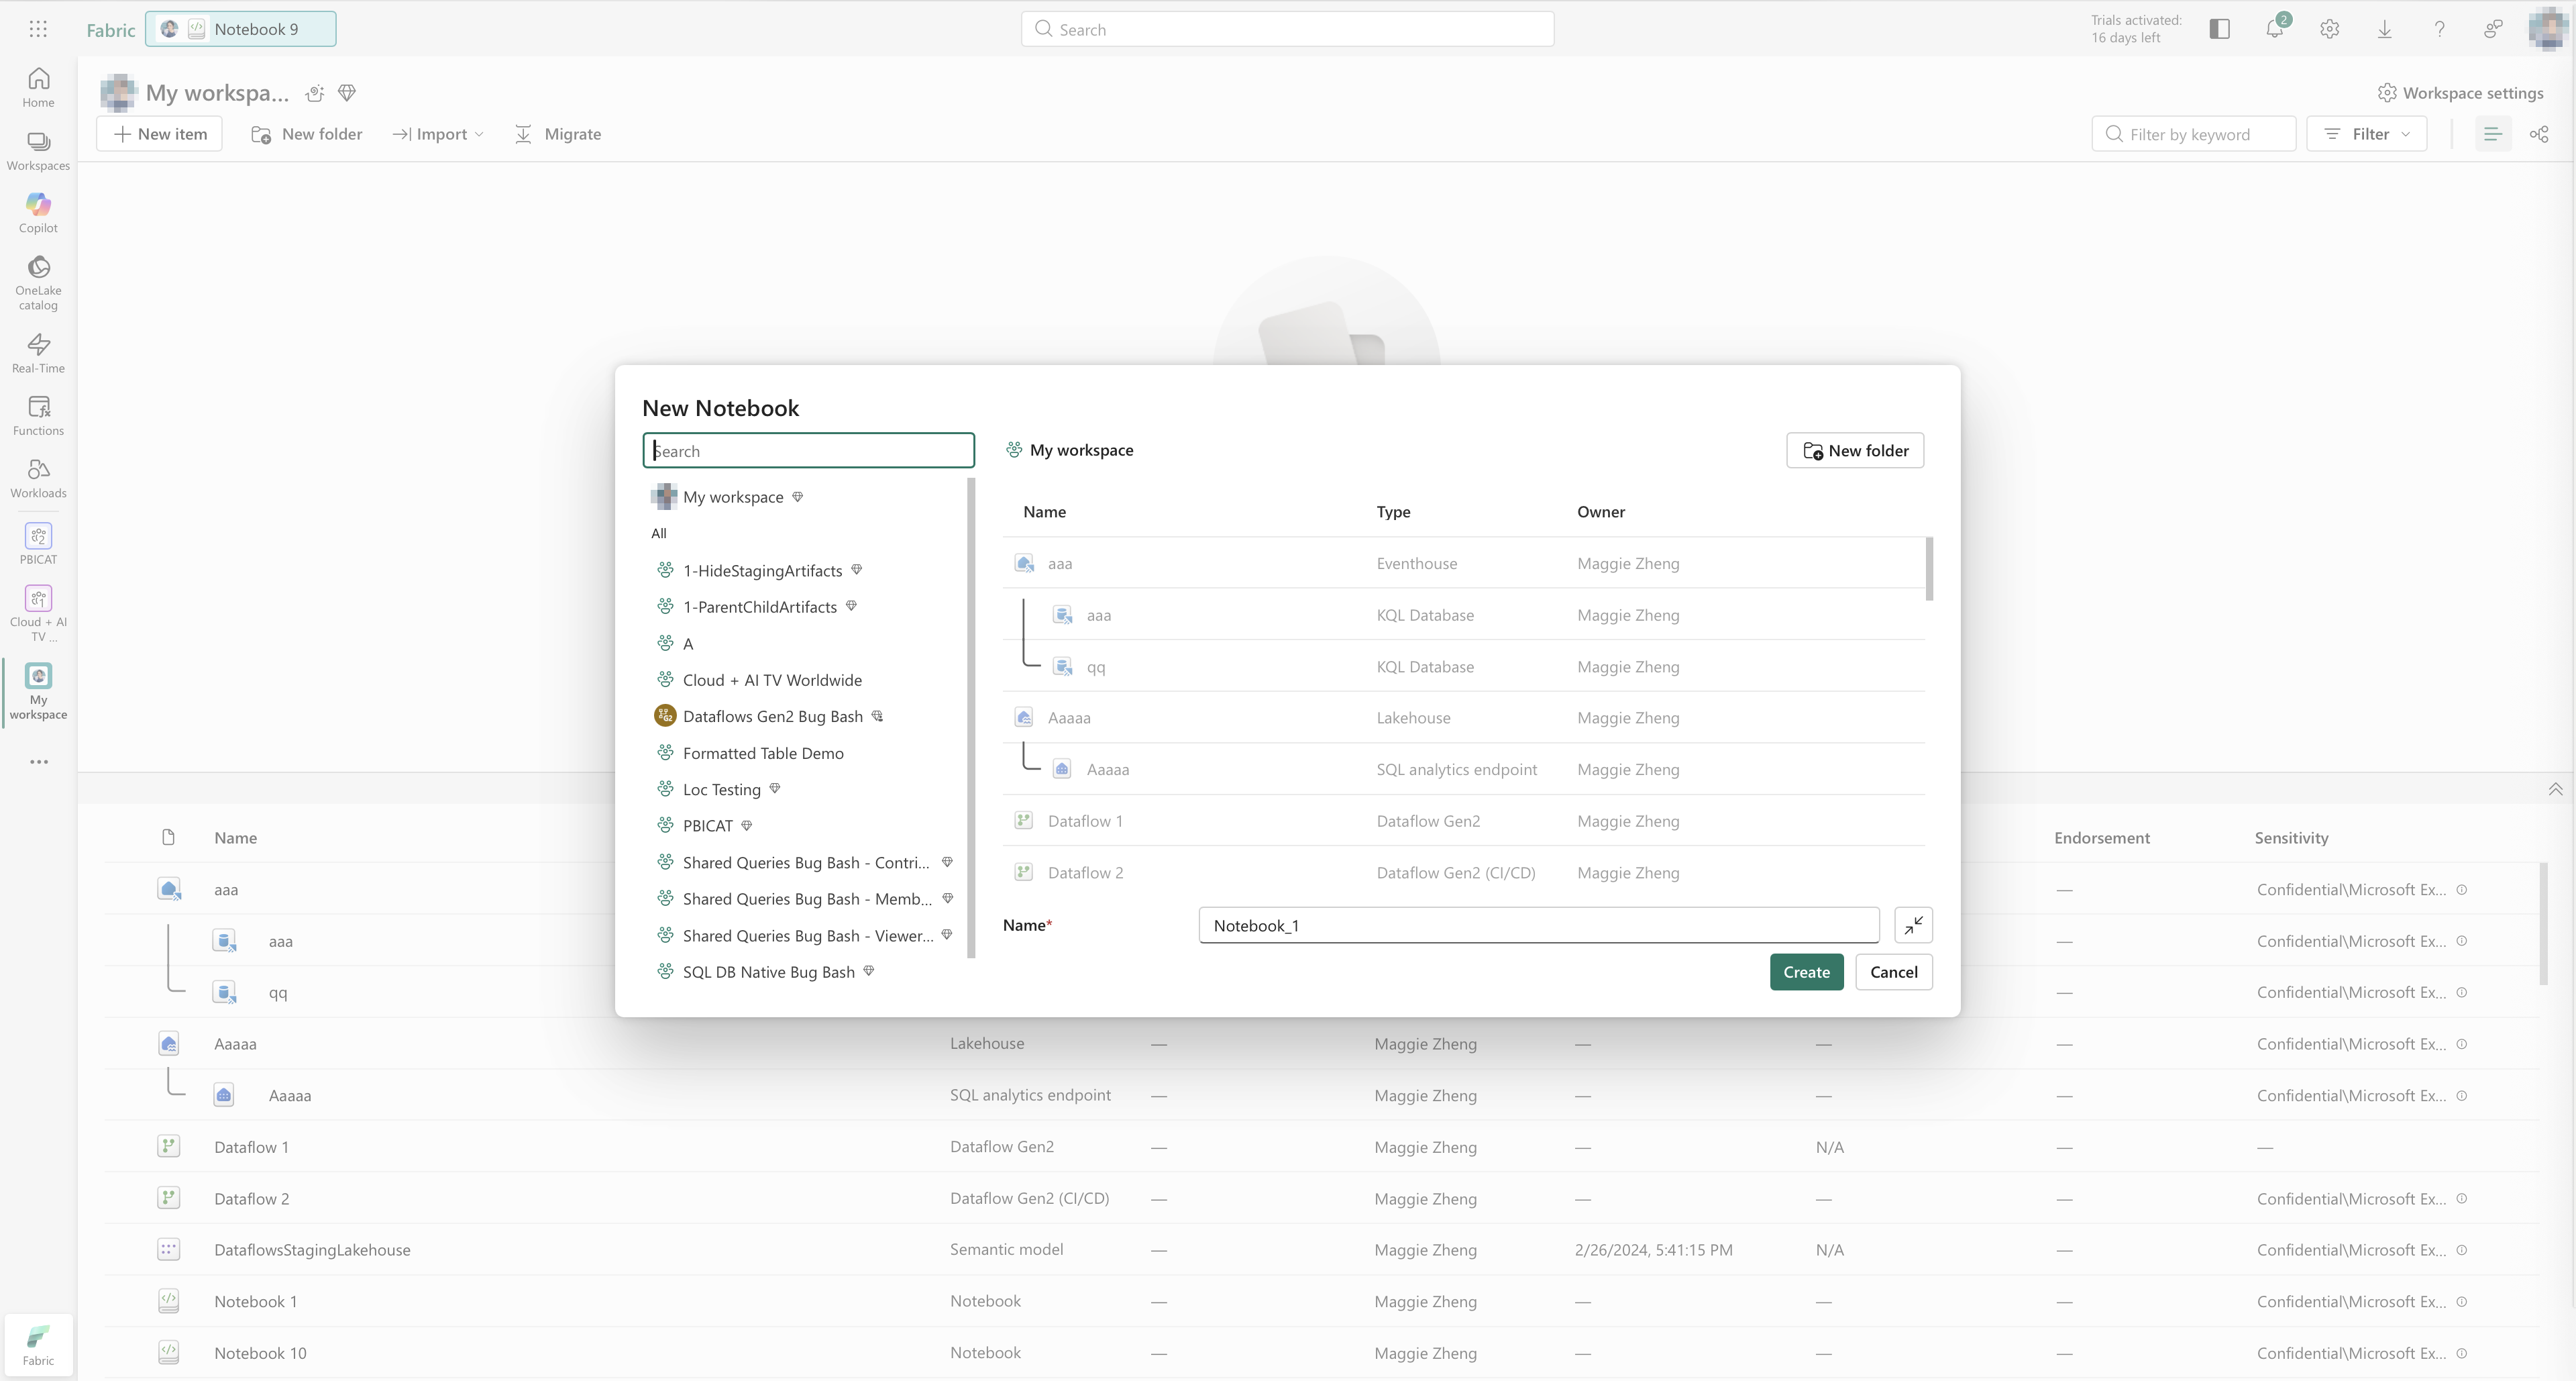Screen dimensions: 2576x1381
Task: Click the workspace list scrollbar in dialog
Action: [971, 718]
